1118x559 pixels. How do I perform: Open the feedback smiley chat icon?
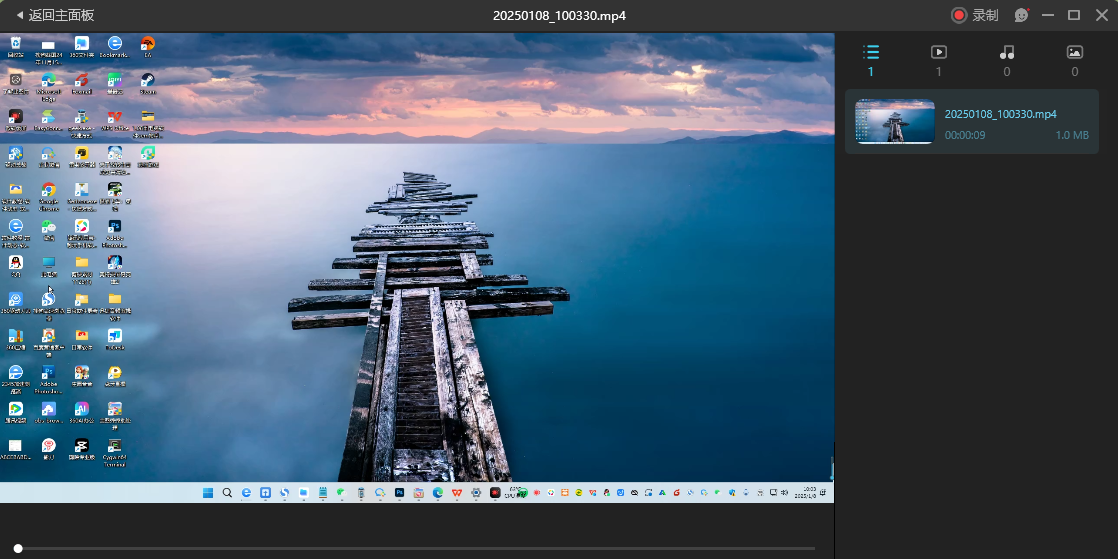(x=1021, y=15)
